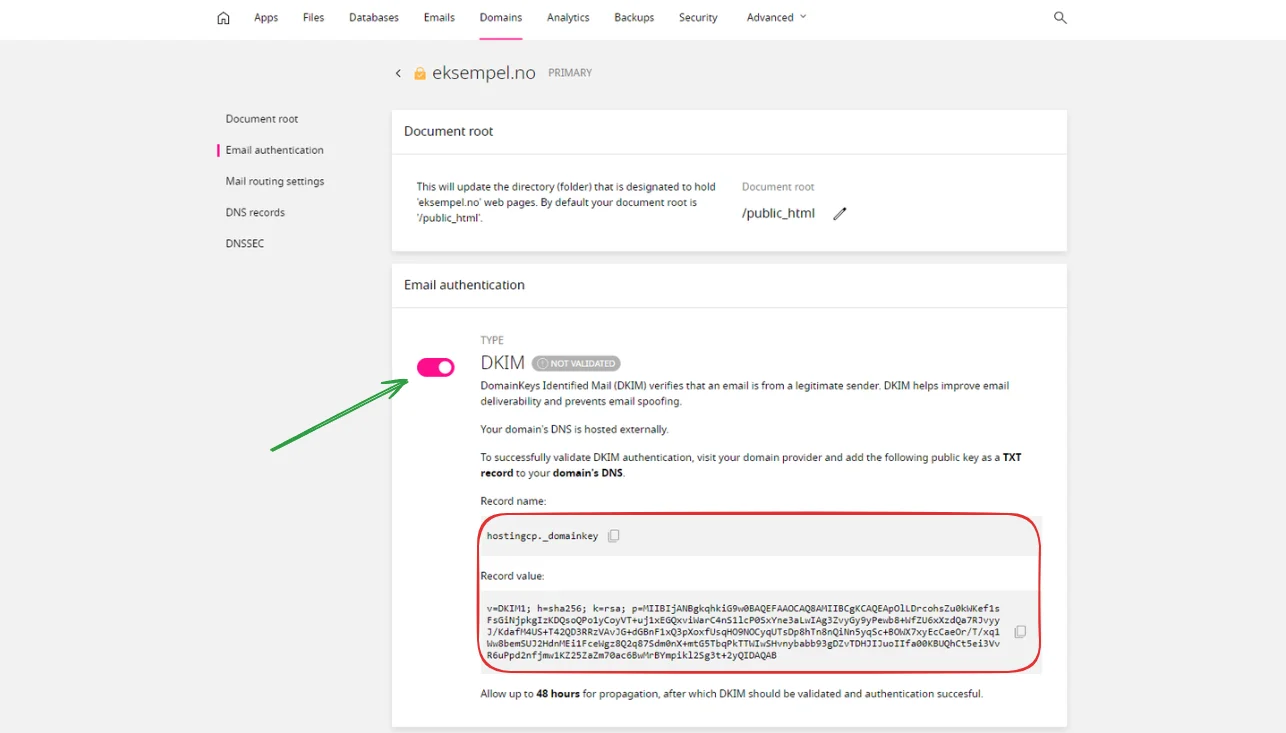Screen dimensions: 1286x733
Task: Click the 48 hours propagation note
Action: click(732, 694)
